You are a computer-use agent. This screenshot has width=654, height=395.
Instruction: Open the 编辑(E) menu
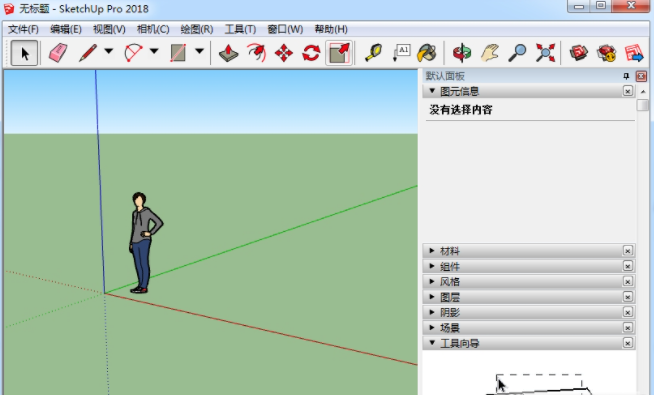pos(65,29)
